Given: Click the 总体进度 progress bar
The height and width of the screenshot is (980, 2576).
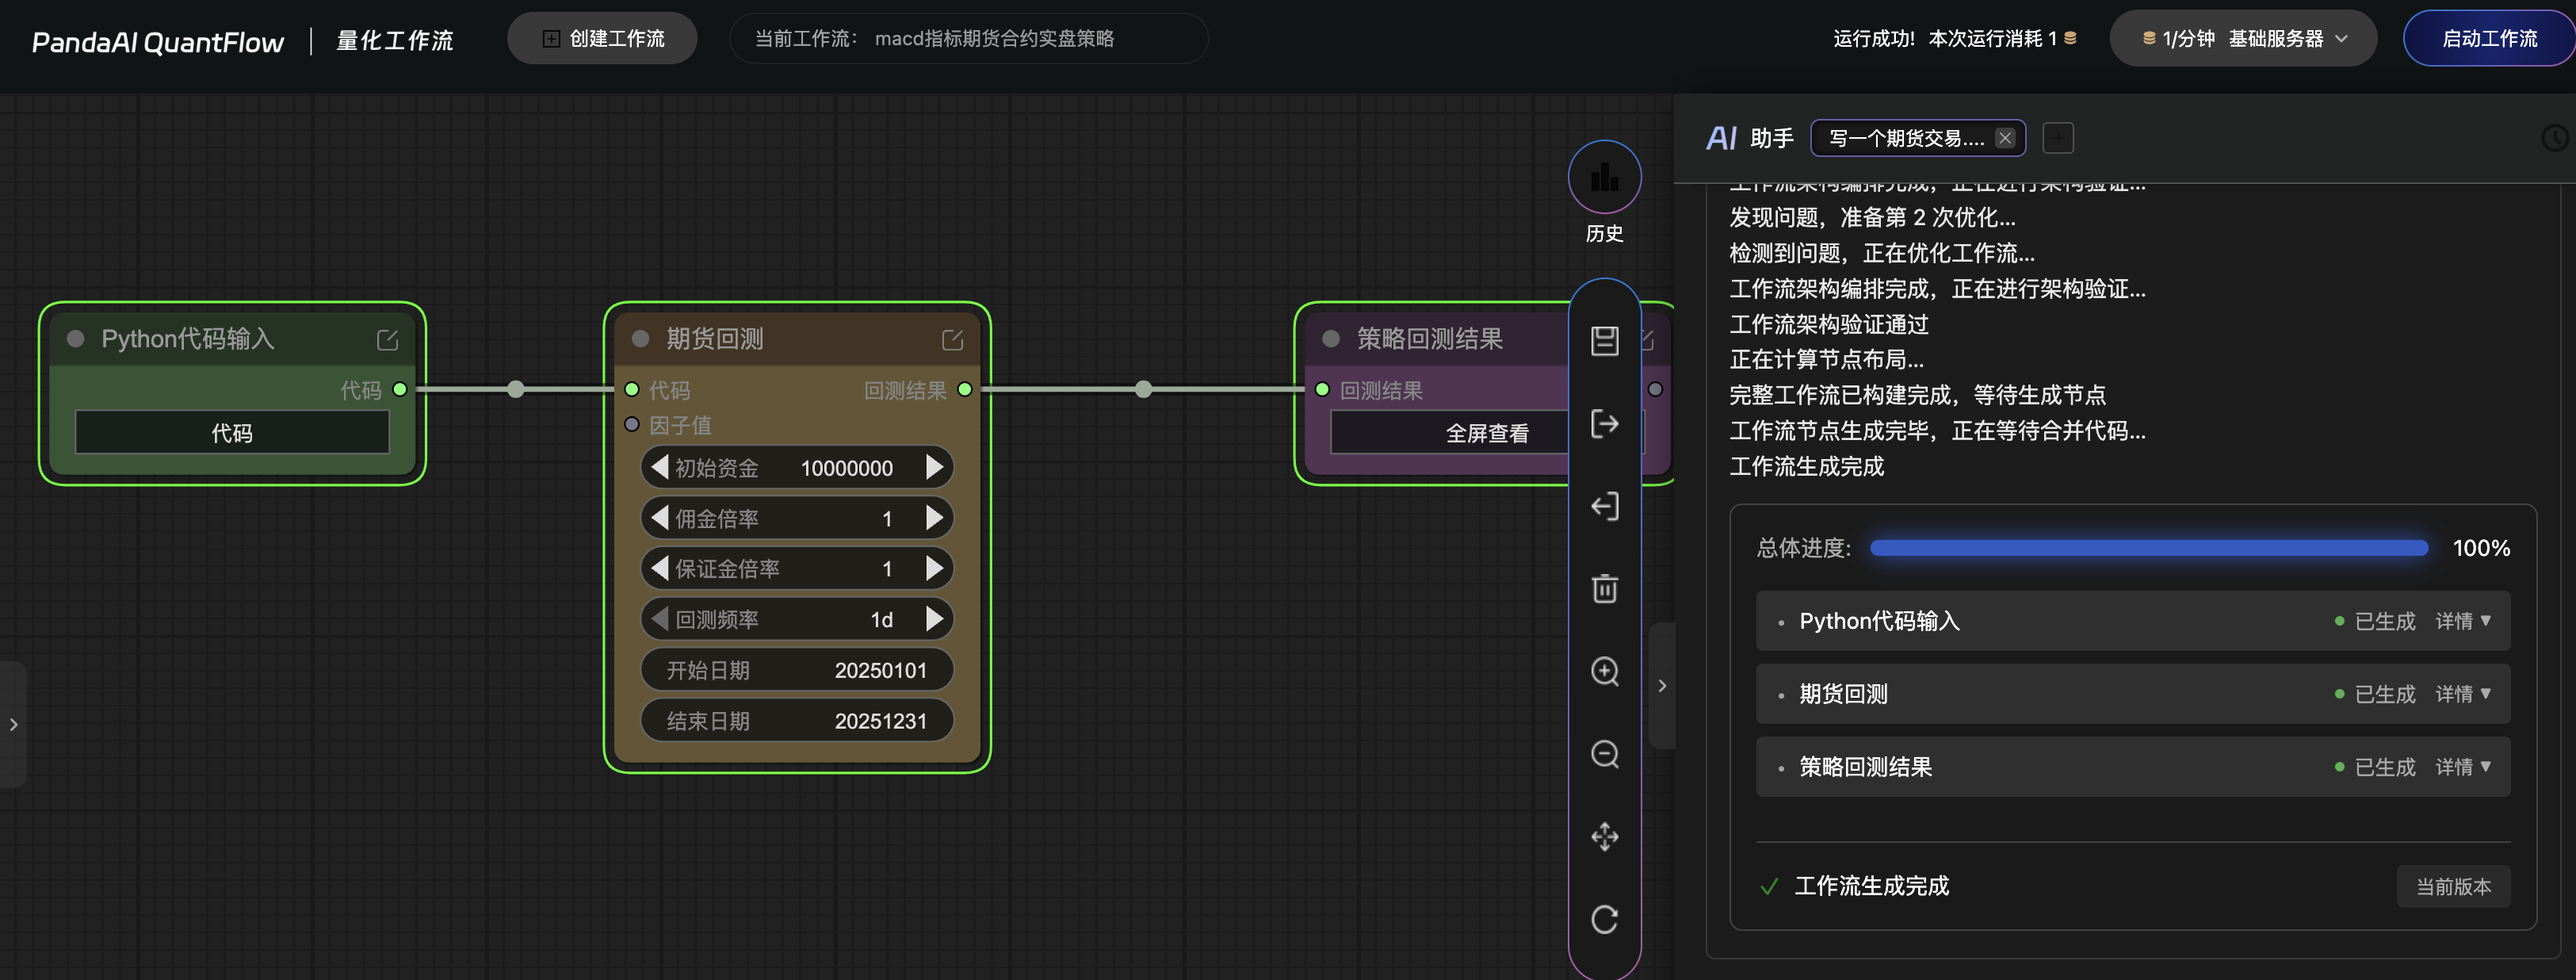Looking at the screenshot, I should (2149, 548).
